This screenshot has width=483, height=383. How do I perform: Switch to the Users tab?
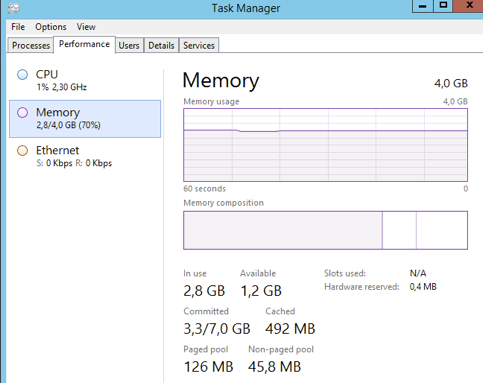(x=129, y=45)
